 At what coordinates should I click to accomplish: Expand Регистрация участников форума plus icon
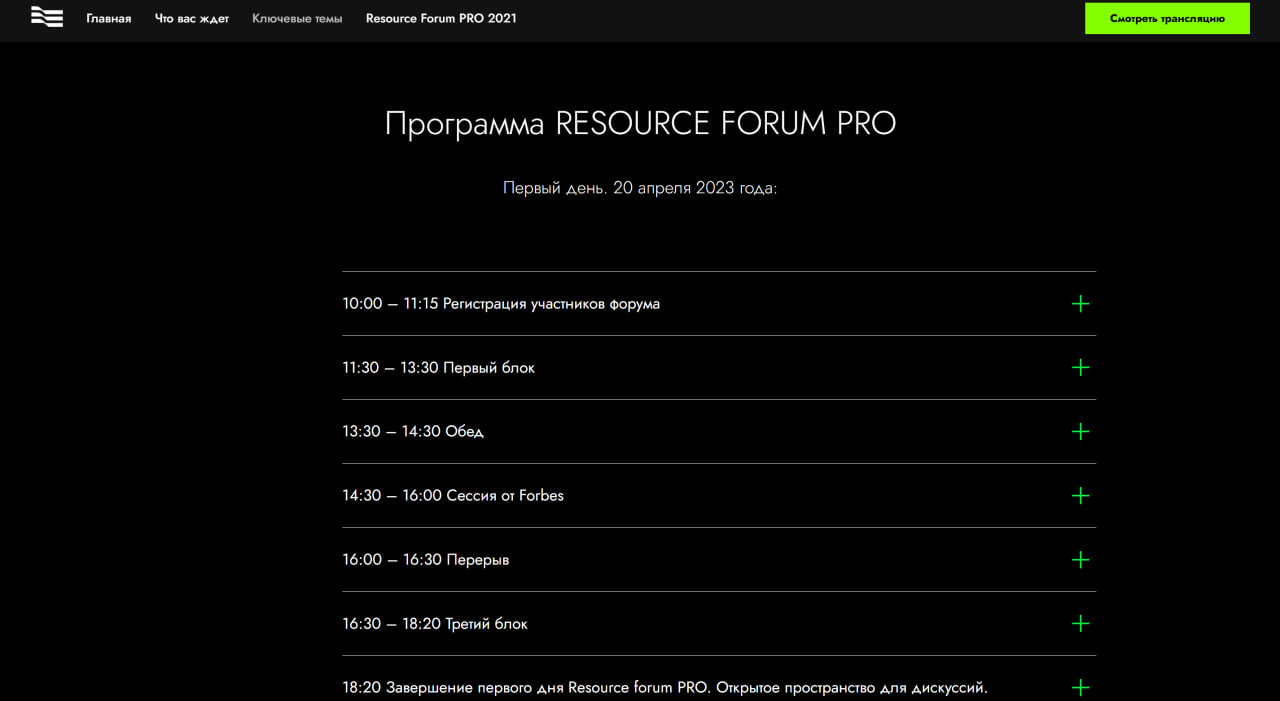tap(1080, 303)
